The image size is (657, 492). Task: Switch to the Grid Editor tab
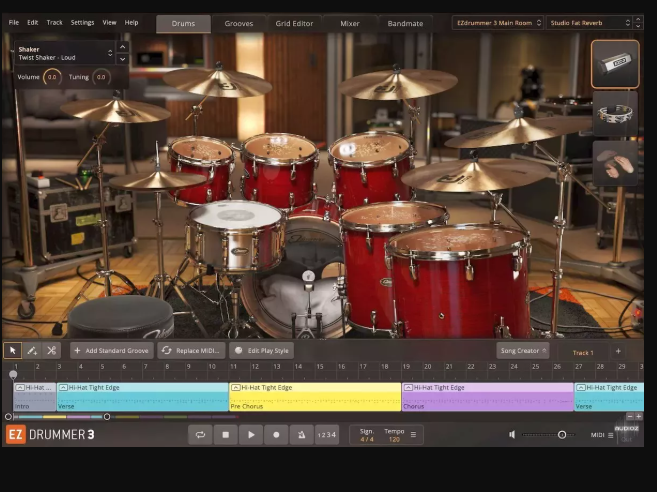[x=294, y=23]
